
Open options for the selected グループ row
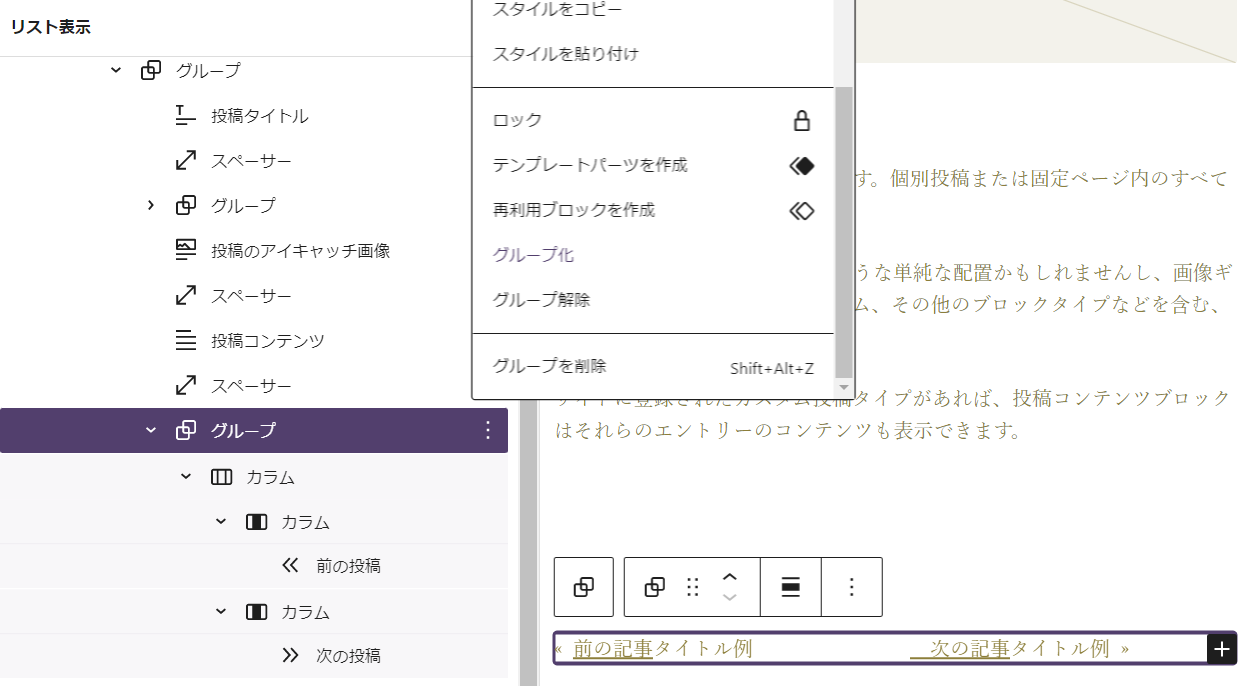coord(488,430)
